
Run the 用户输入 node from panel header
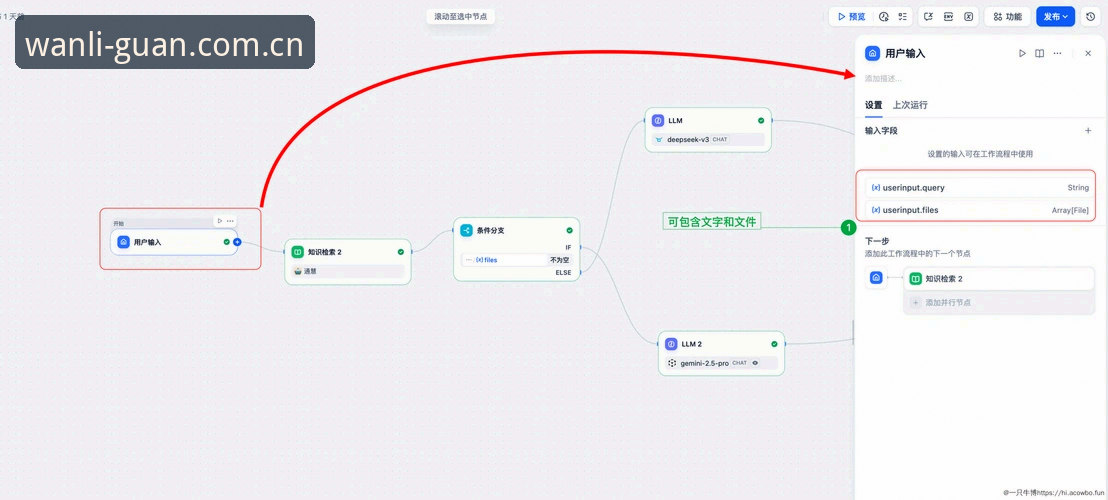(1022, 53)
